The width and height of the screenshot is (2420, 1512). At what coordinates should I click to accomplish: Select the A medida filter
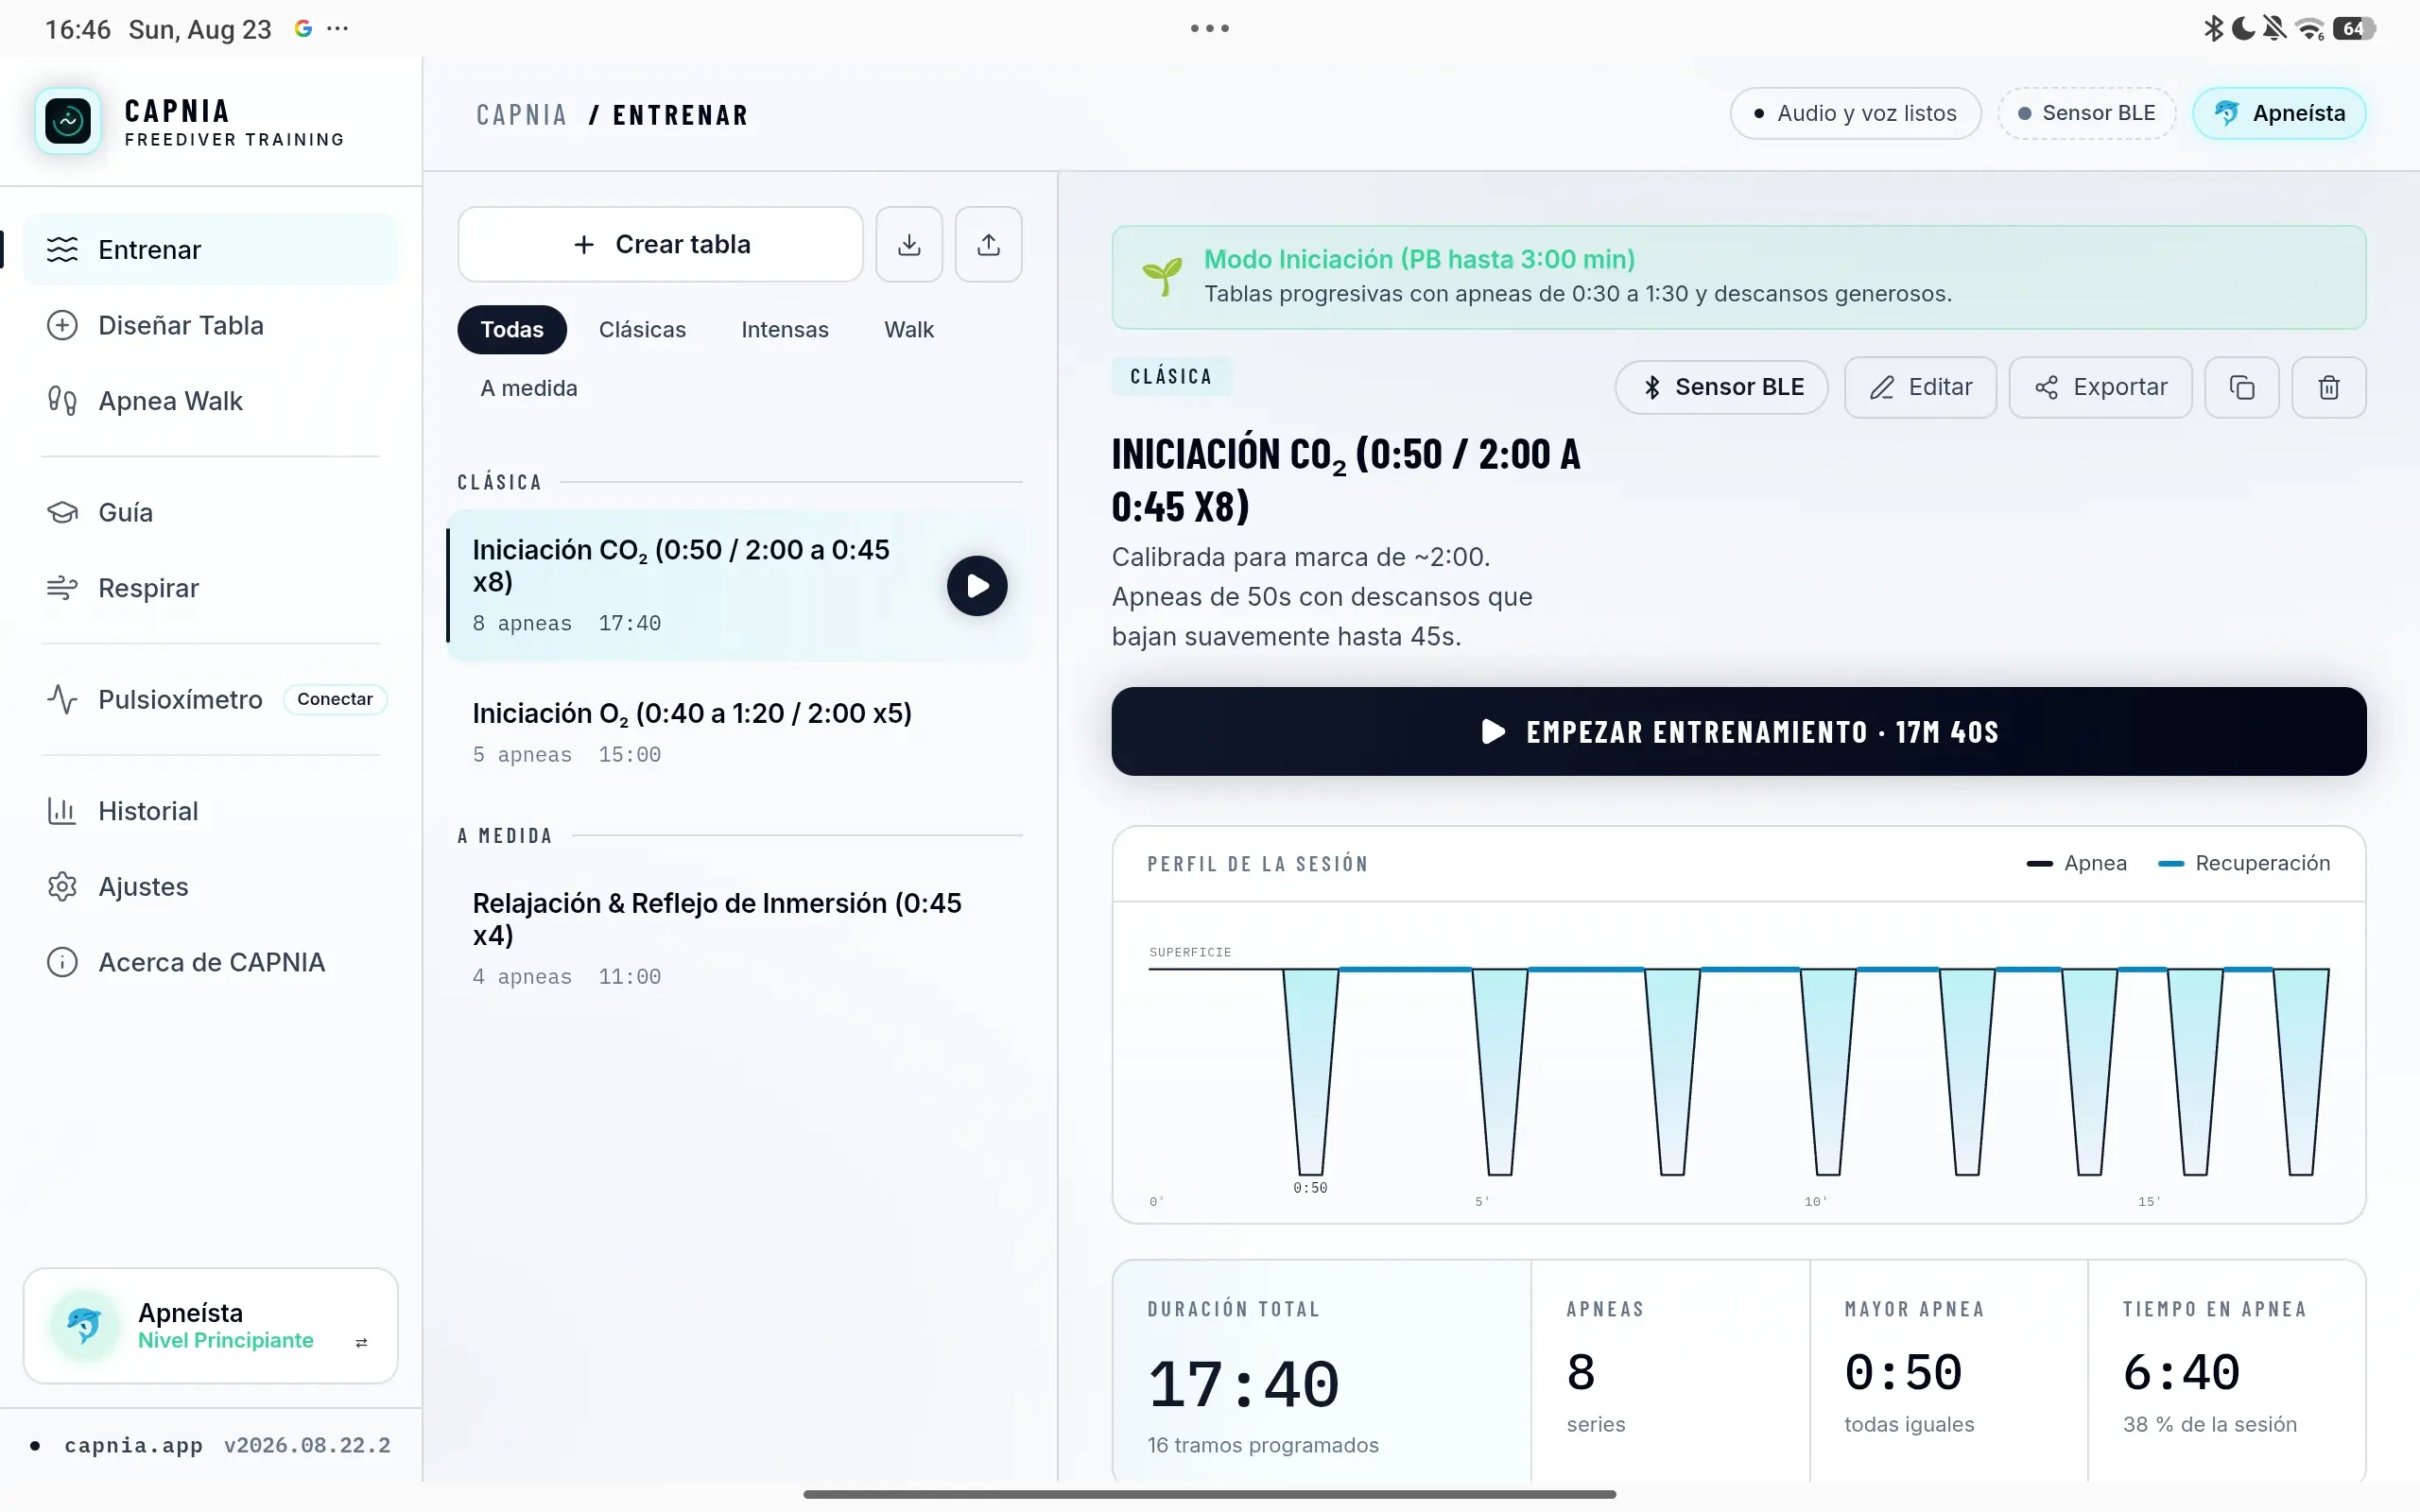pos(529,388)
